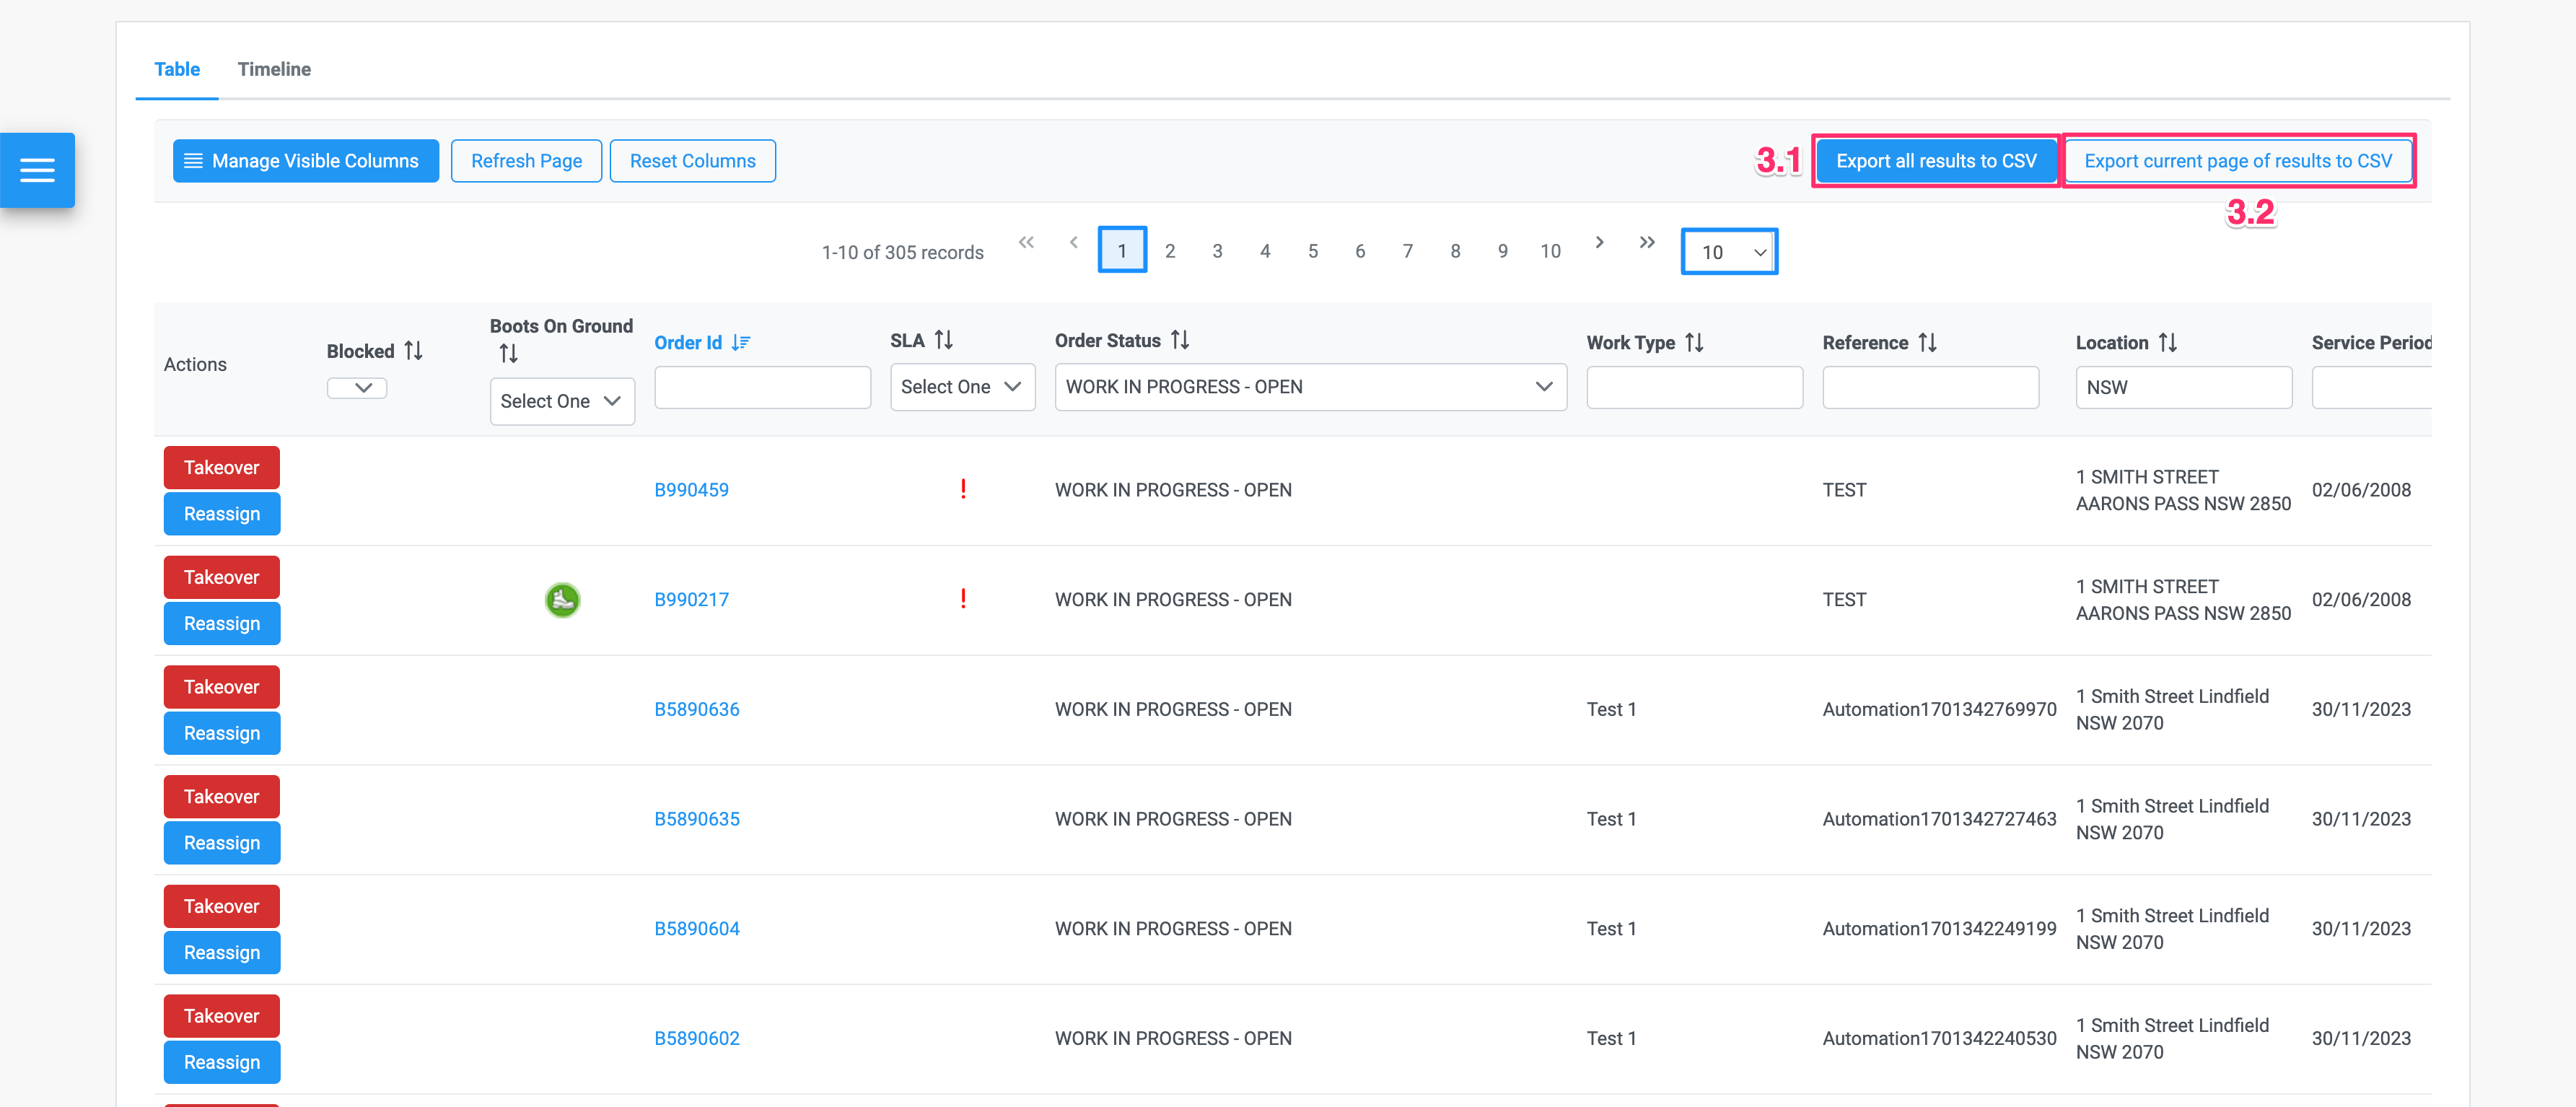Switch to the Timeline tab
Viewport: 2576px width, 1107px height.
tap(274, 69)
